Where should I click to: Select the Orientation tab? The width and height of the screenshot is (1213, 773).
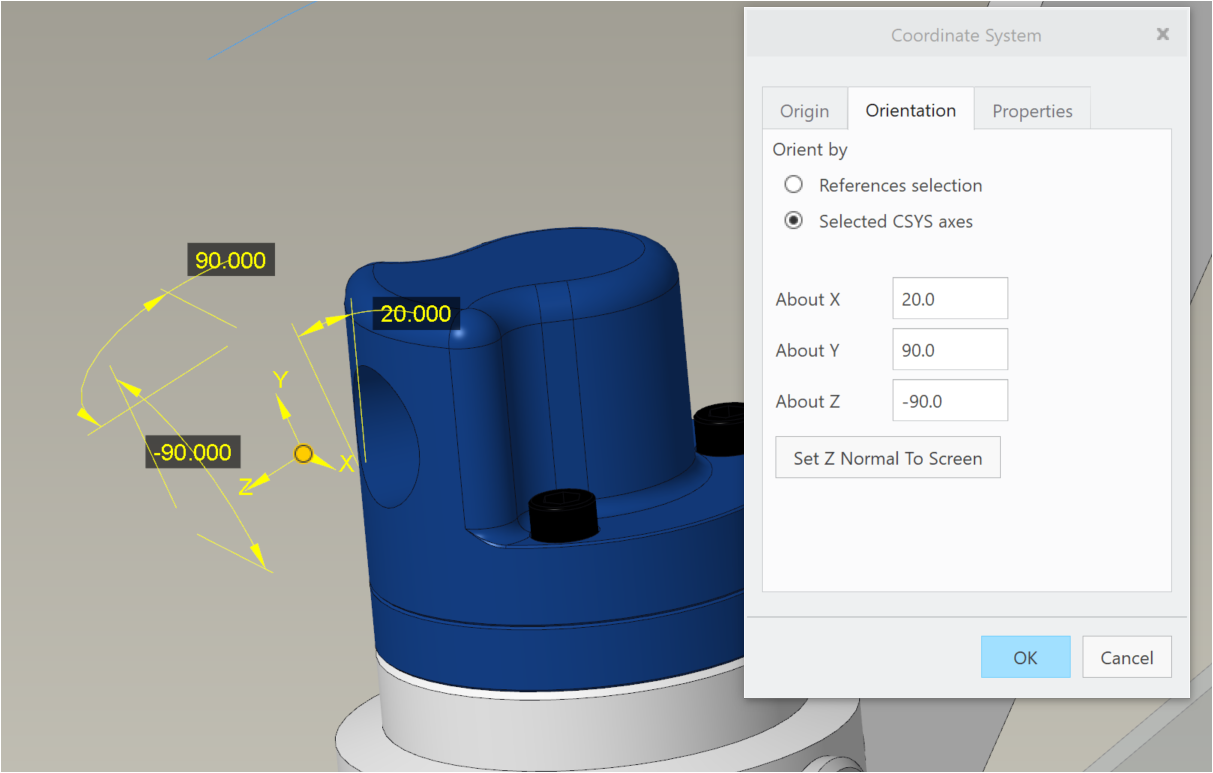(910, 110)
